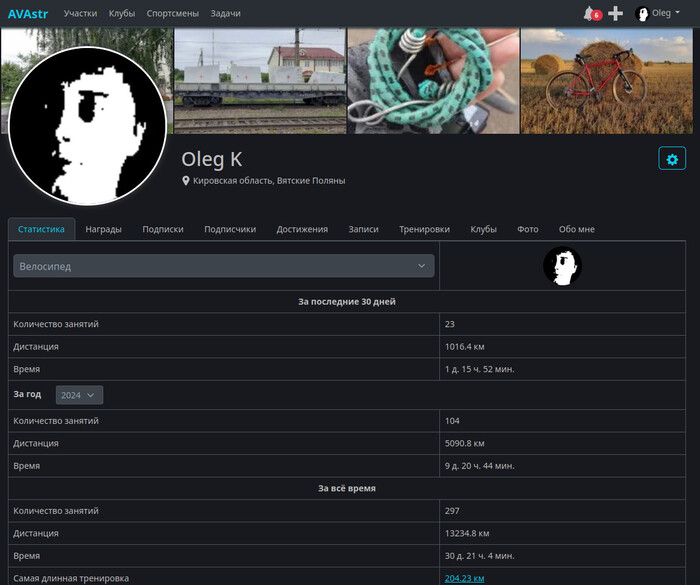Switch to the Записи tab
The height and width of the screenshot is (585, 700).
tap(363, 229)
